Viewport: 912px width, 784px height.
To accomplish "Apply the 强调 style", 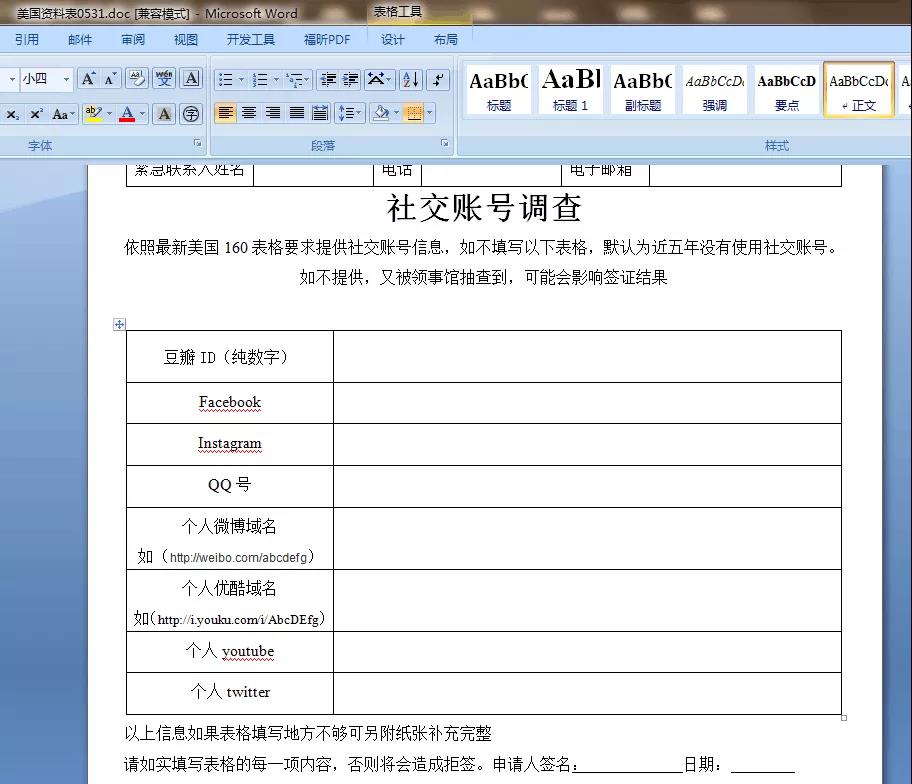I will click(x=714, y=90).
